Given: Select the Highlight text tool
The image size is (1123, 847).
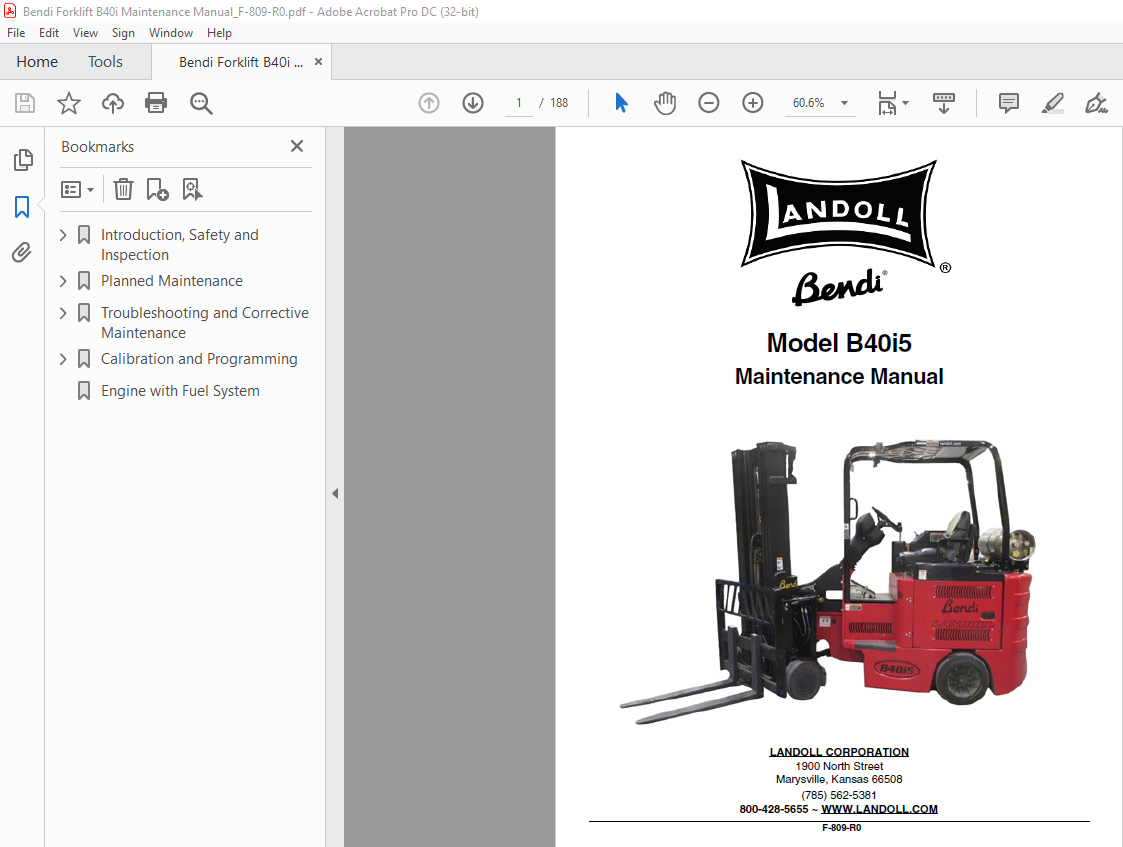Looking at the screenshot, I should click(1052, 103).
